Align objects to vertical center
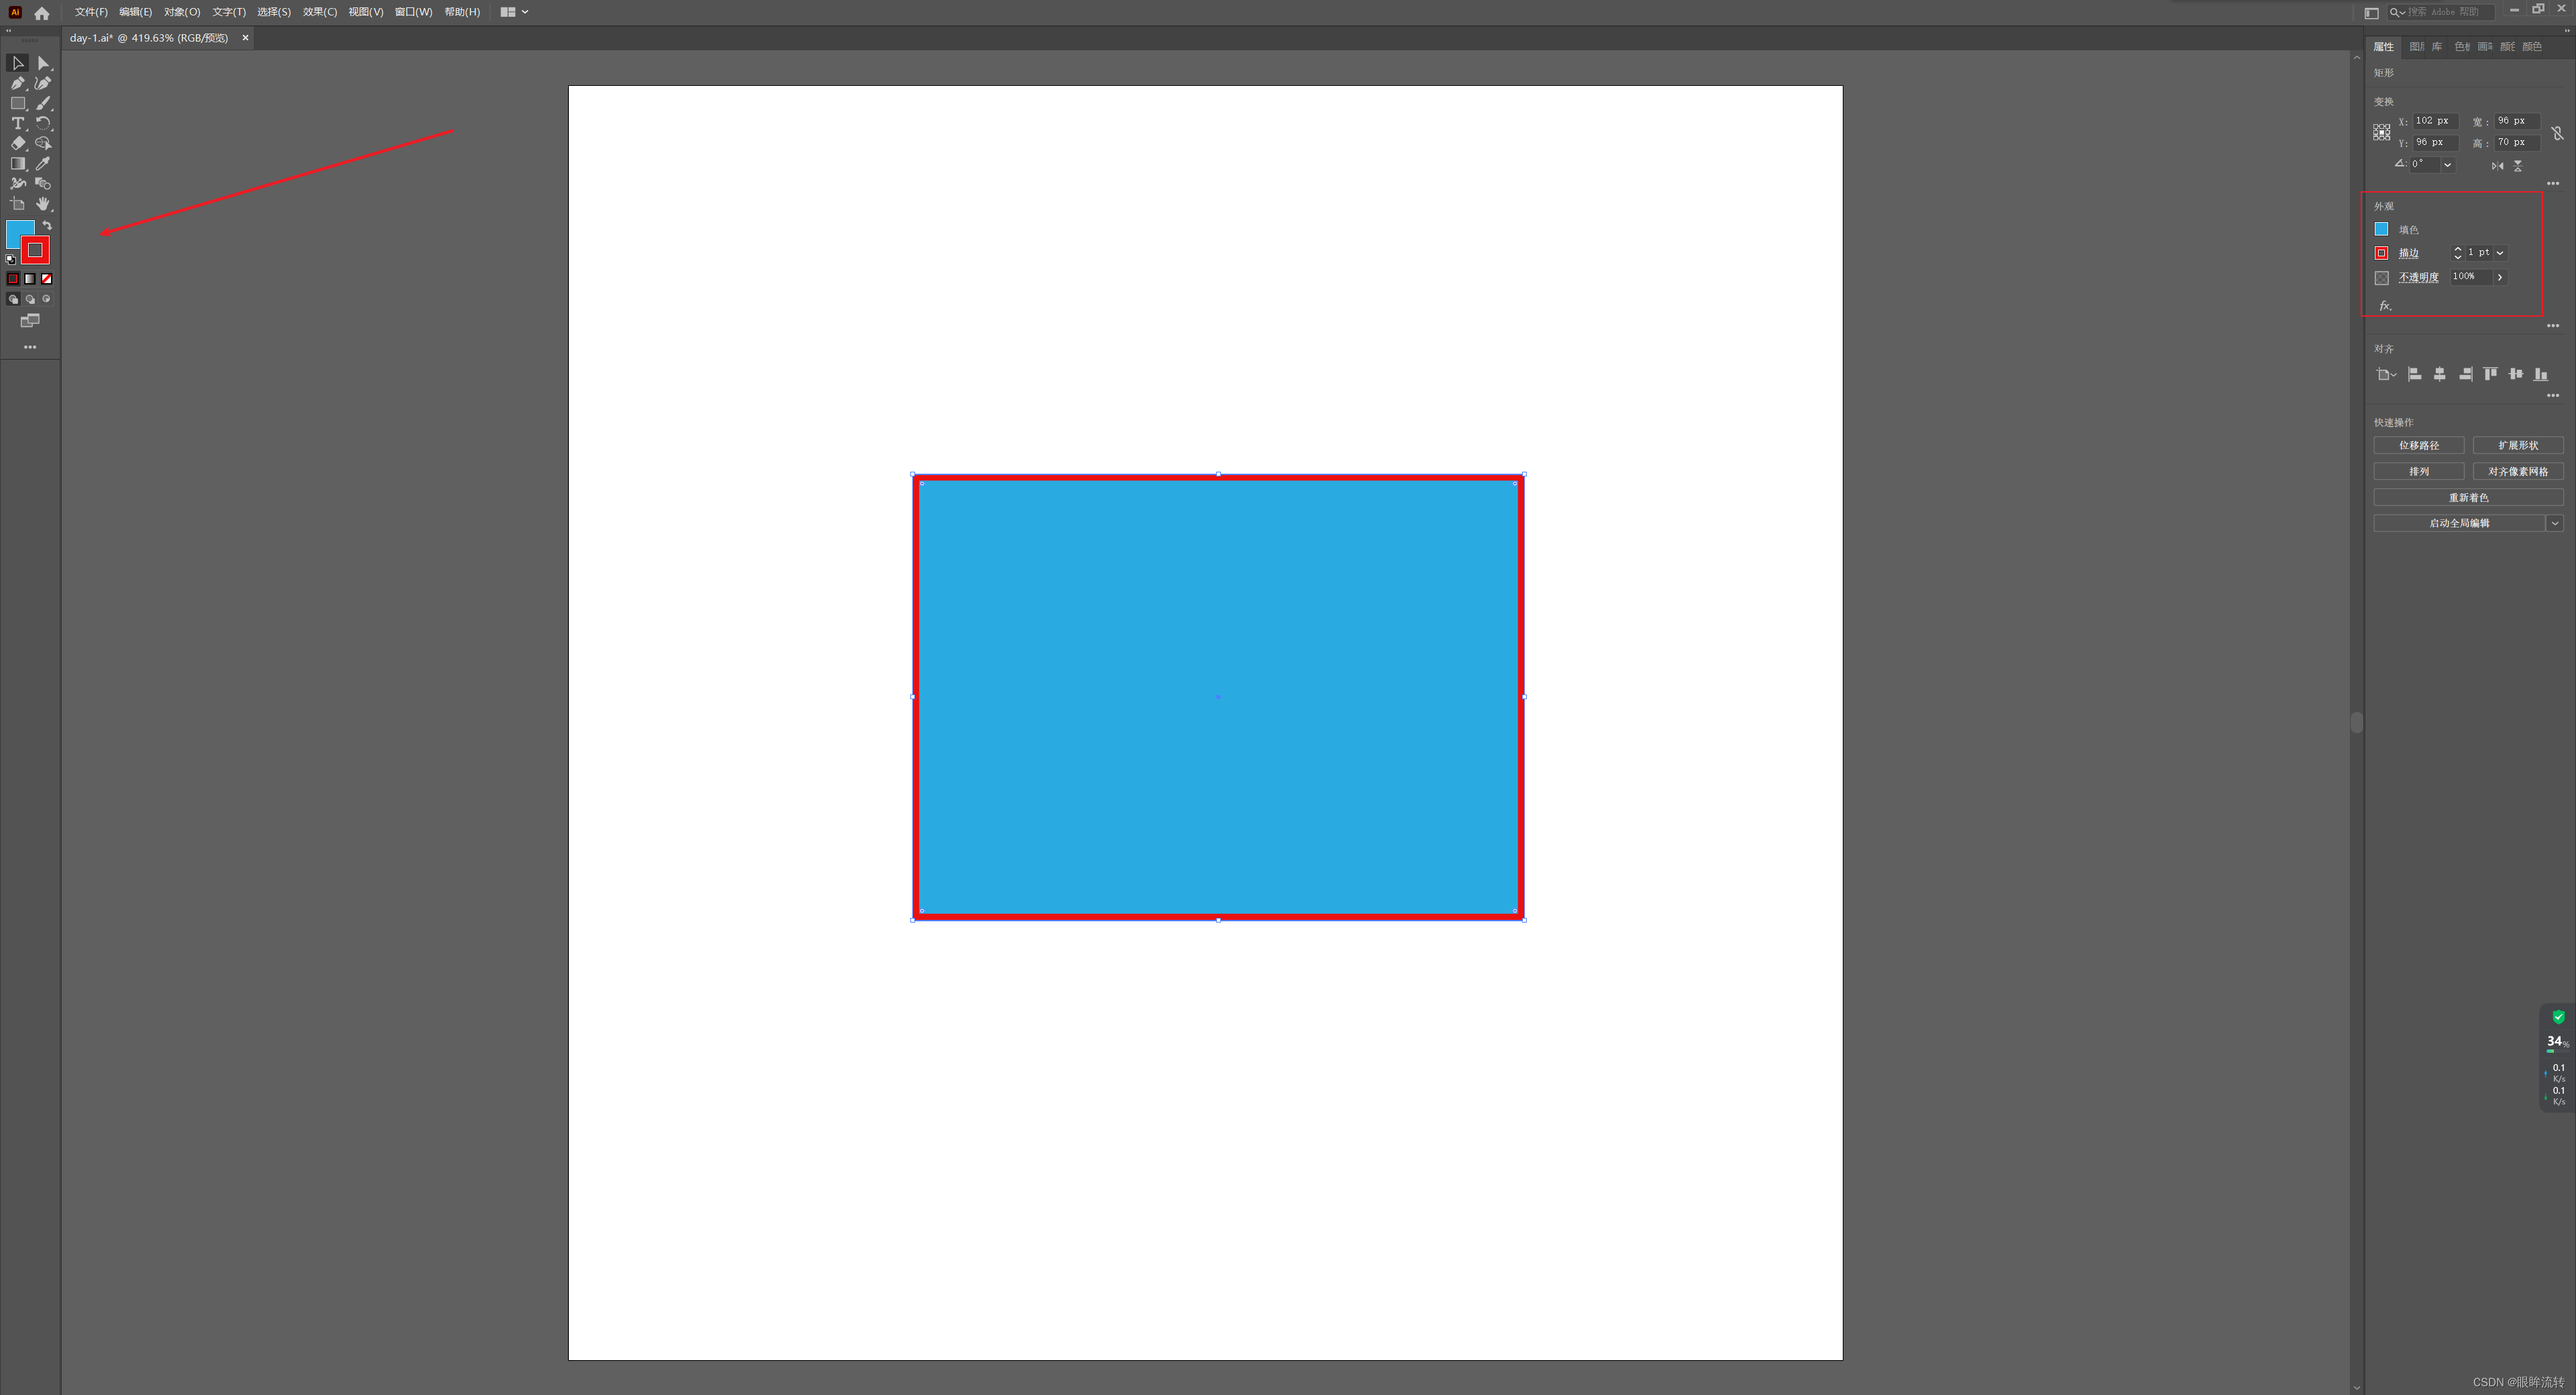2576x1395 pixels. [x=2516, y=374]
